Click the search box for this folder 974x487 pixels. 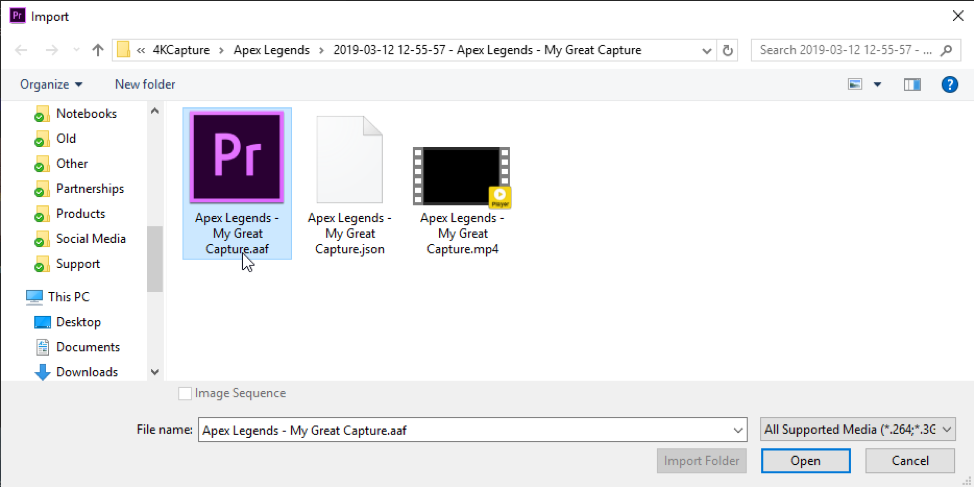point(845,50)
